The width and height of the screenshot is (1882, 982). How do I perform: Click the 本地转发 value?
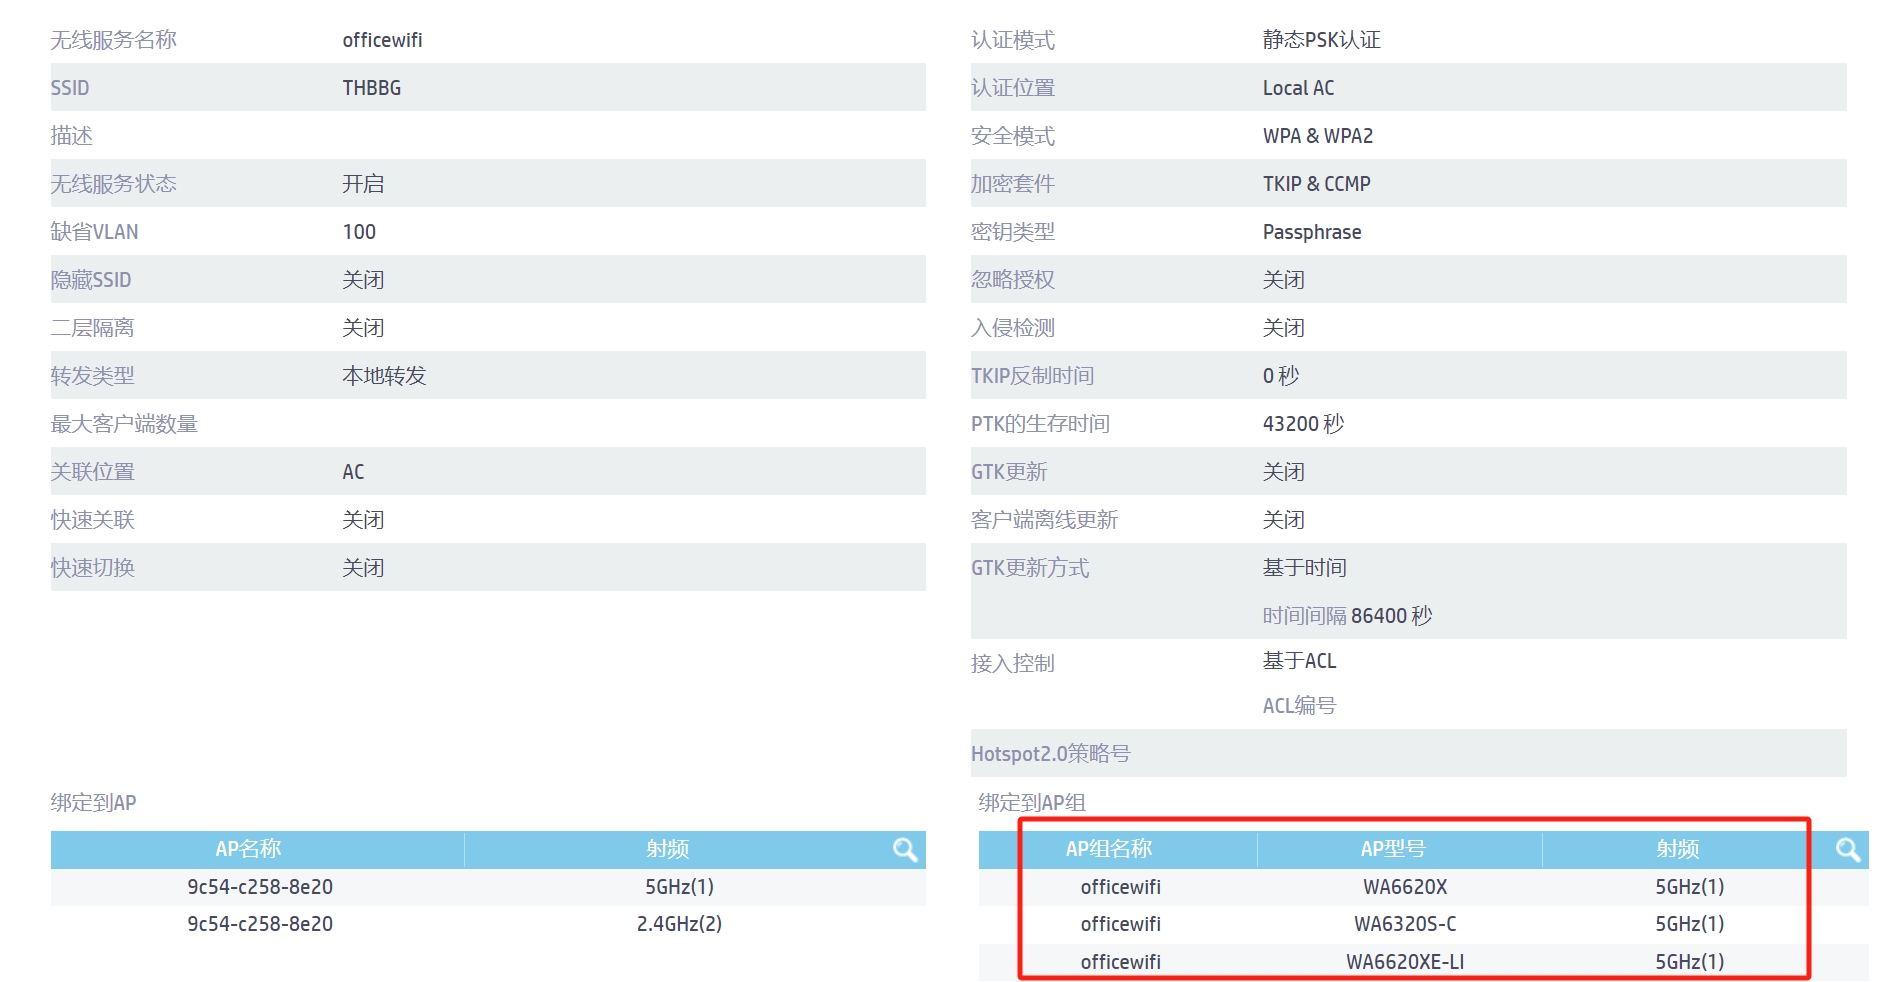pyautogui.click(x=384, y=376)
